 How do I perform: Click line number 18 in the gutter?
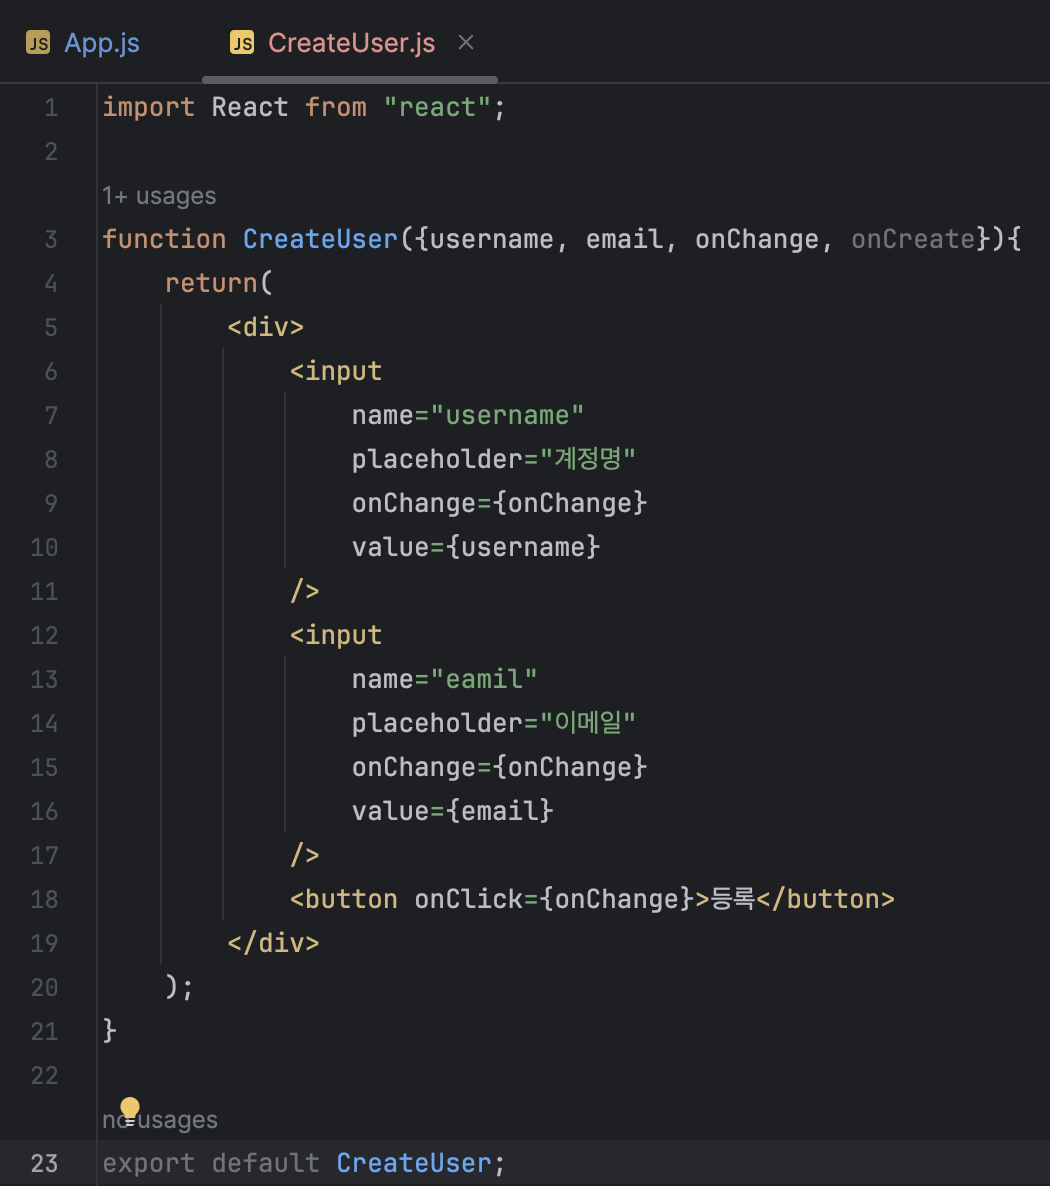tap(44, 899)
